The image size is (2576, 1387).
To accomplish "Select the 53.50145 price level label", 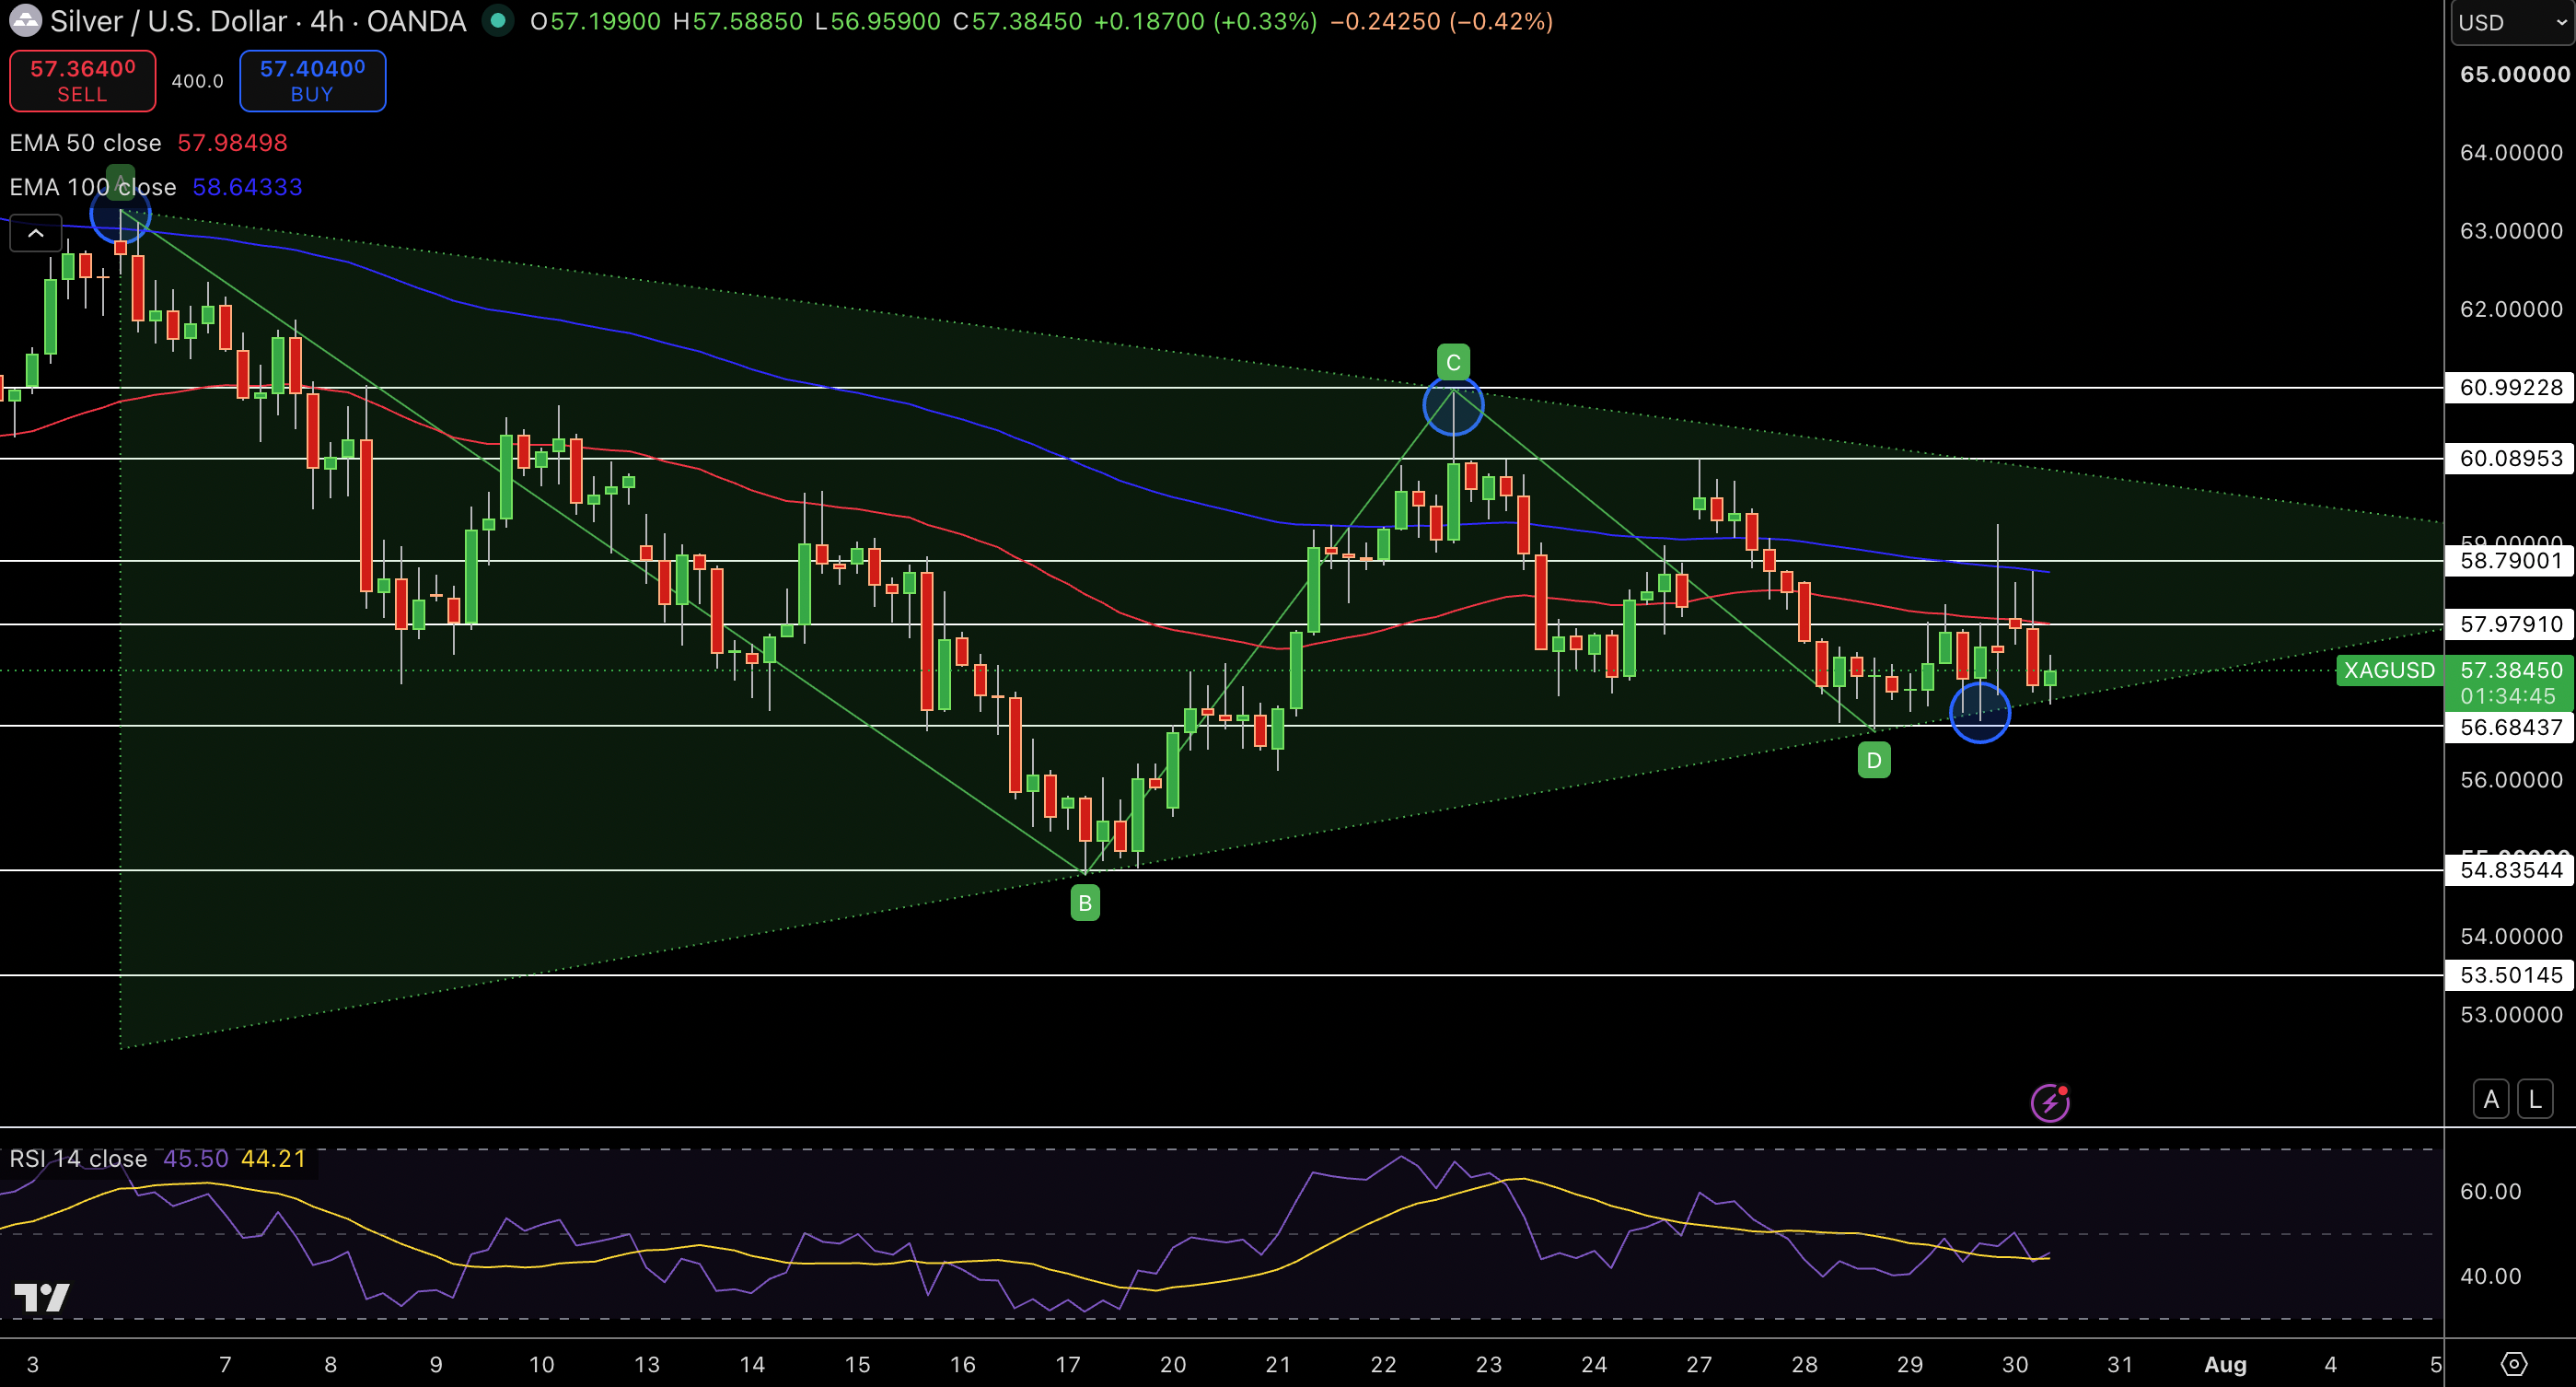I will point(2510,975).
